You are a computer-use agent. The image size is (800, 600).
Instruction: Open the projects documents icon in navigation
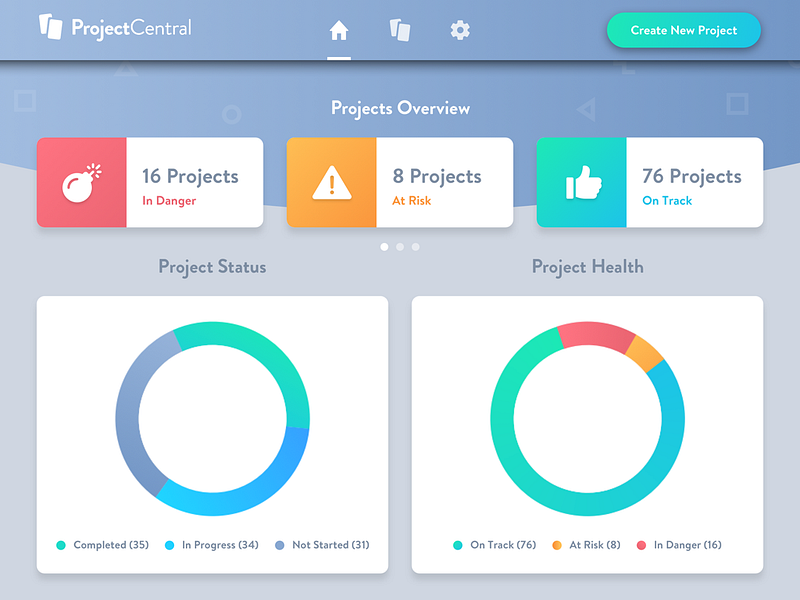(400, 31)
